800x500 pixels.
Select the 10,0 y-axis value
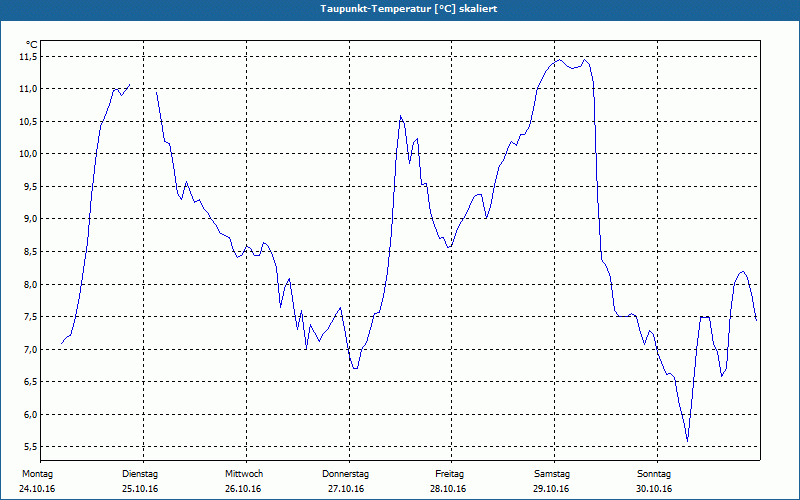tap(28, 154)
